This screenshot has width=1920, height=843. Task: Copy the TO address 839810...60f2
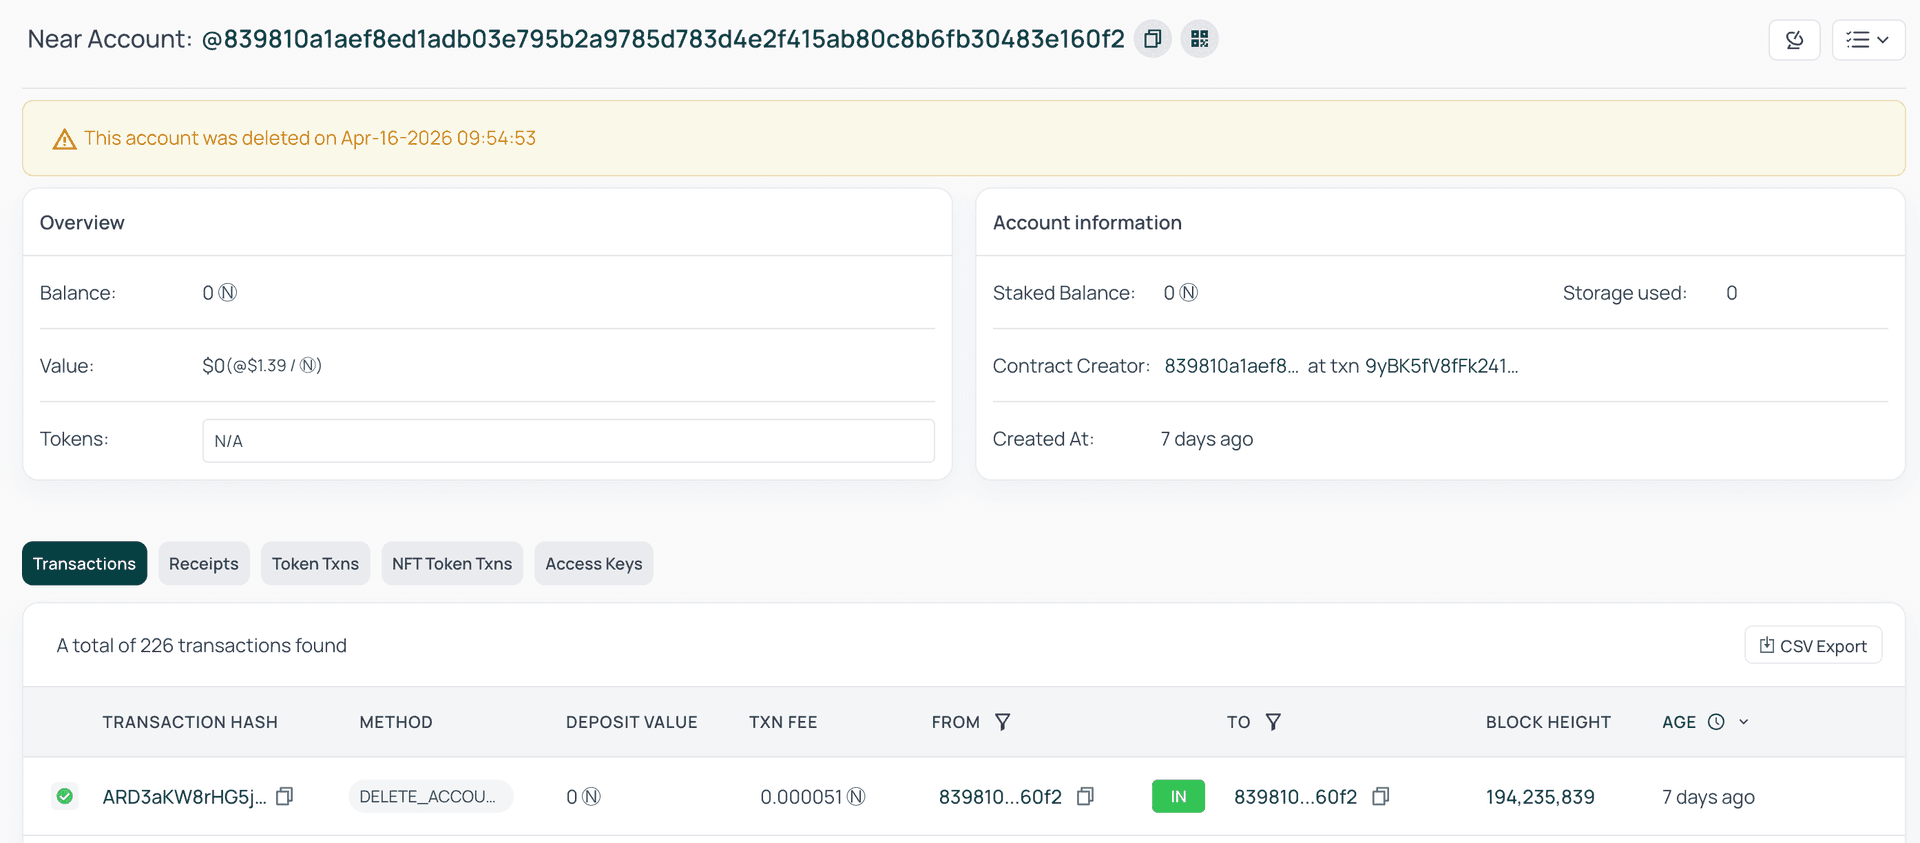(1381, 796)
